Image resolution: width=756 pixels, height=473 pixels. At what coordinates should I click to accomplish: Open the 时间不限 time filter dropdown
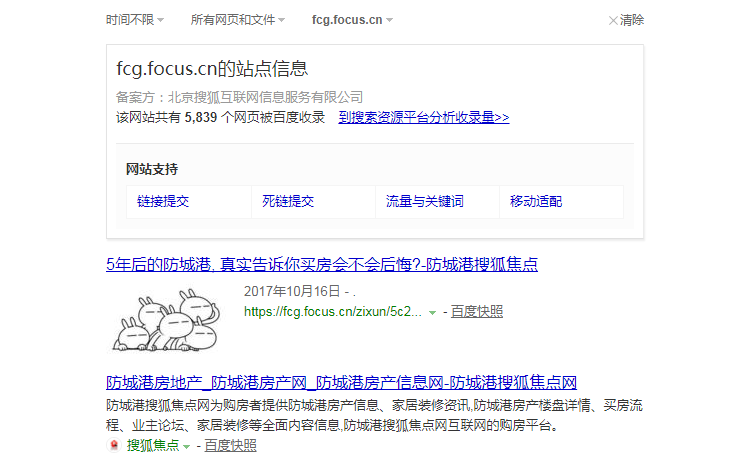(135, 20)
